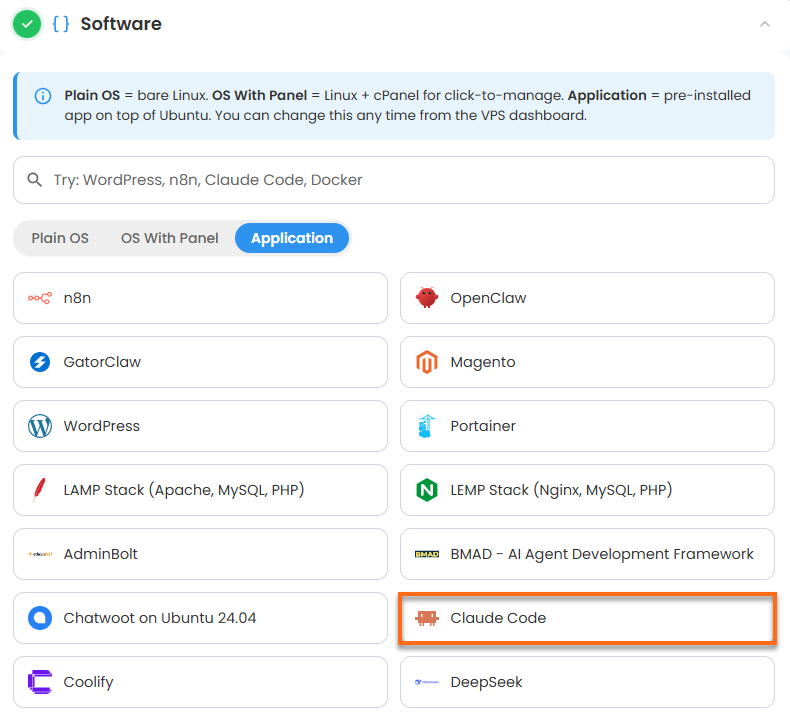Select the Claude Code application card

tap(587, 618)
